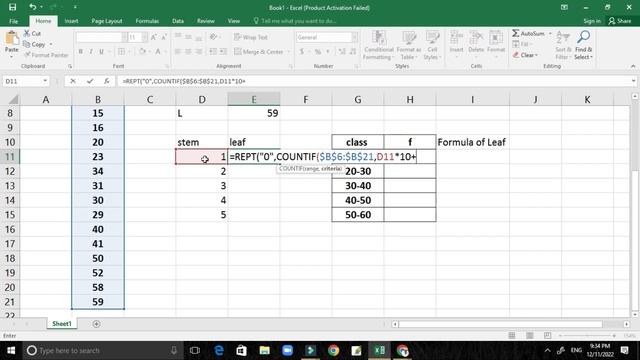Viewport: 640px width, 360px height.
Task: Confirm formula with the checkmark icon
Action: pyautogui.click(x=90, y=81)
